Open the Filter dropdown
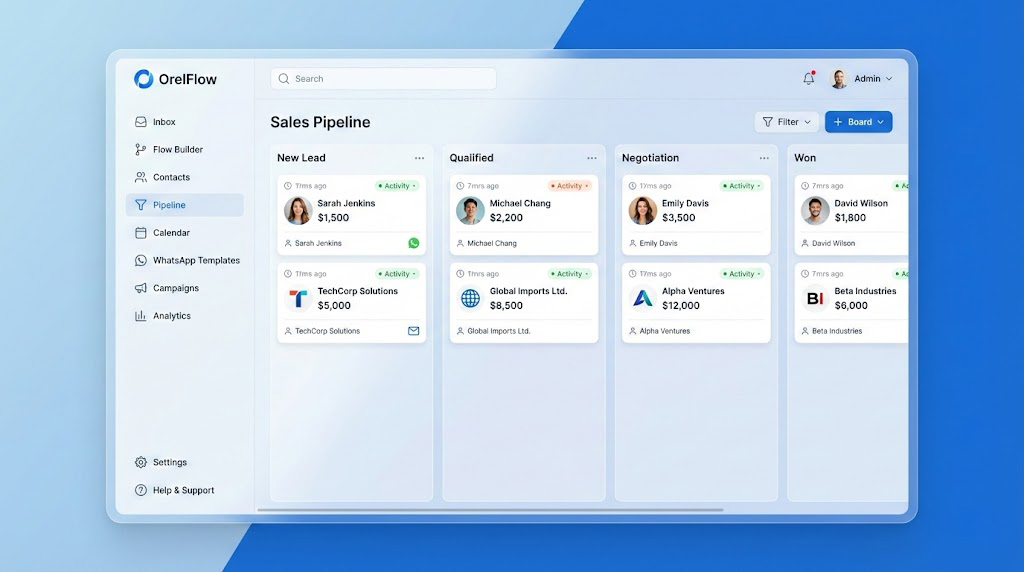The width and height of the screenshot is (1024, 572). 787,122
